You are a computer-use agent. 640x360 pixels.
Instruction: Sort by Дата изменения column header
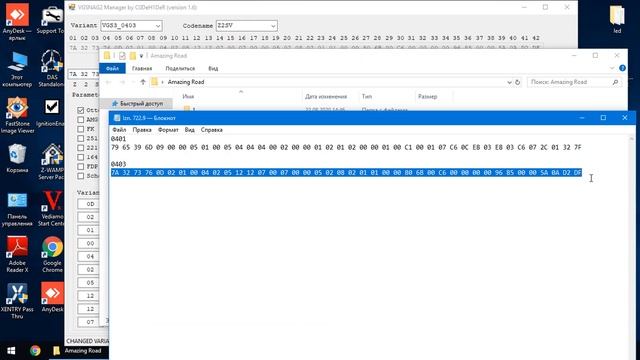(x=326, y=97)
